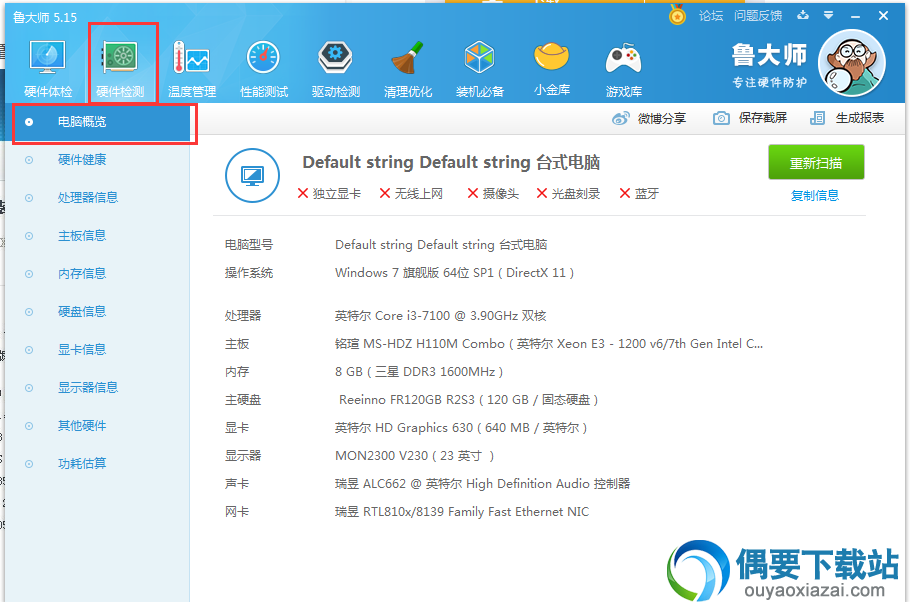Screen dimensions: 910x602
Task: Open 清理优化 cleanup optimization
Action: pos(407,69)
